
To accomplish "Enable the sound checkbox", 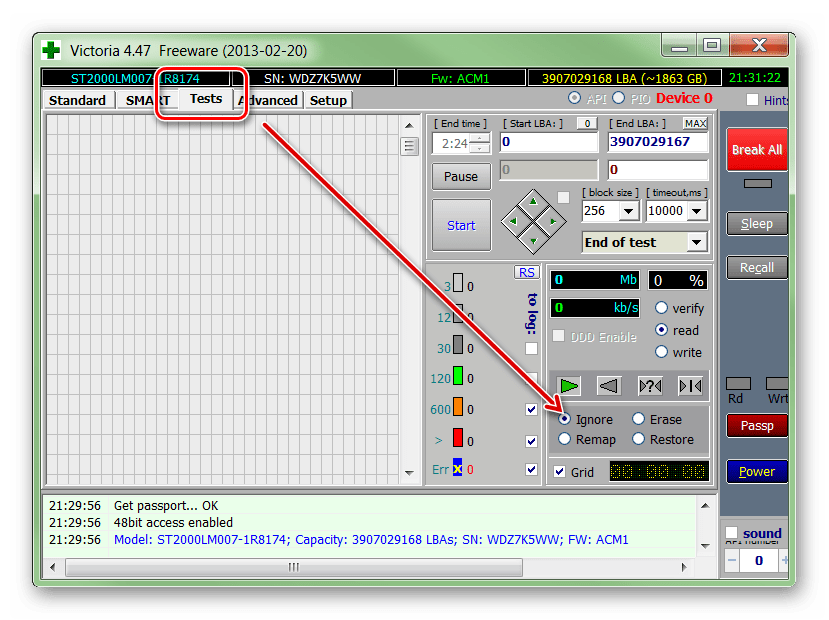I will click(x=732, y=533).
